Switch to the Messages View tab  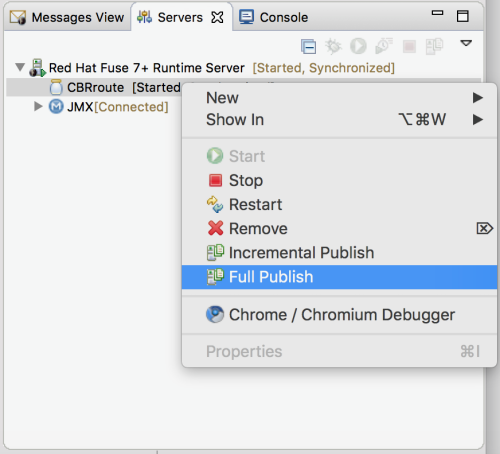point(67,17)
